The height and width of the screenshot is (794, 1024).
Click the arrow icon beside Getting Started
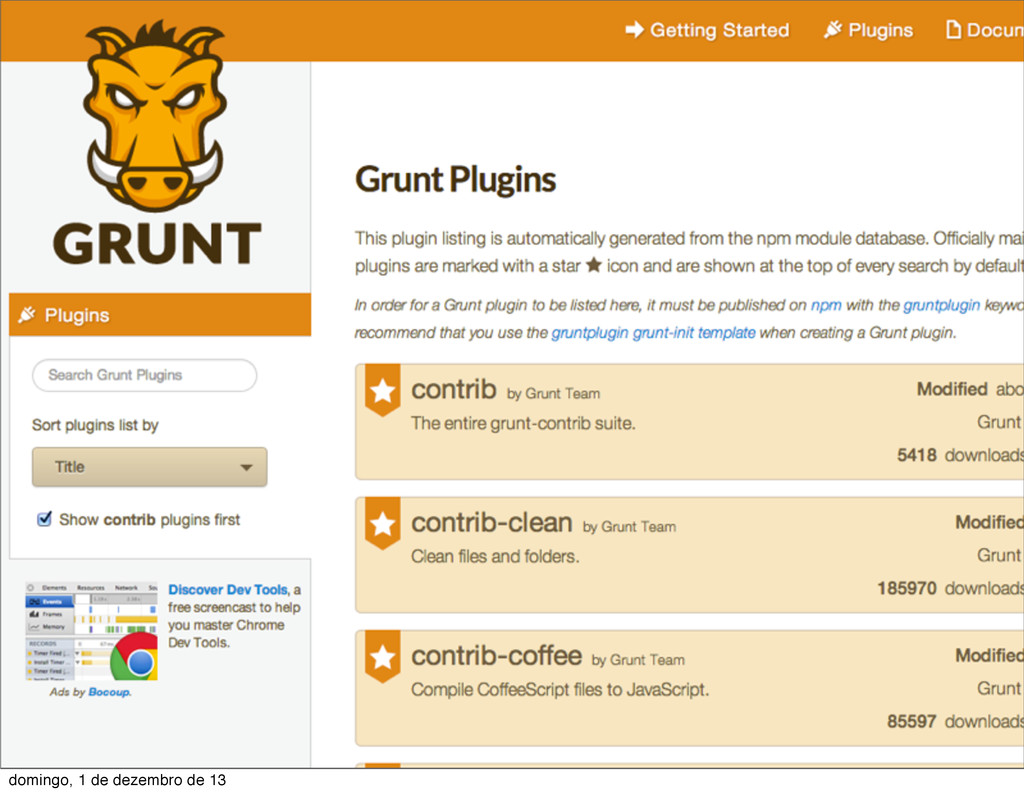click(x=634, y=29)
